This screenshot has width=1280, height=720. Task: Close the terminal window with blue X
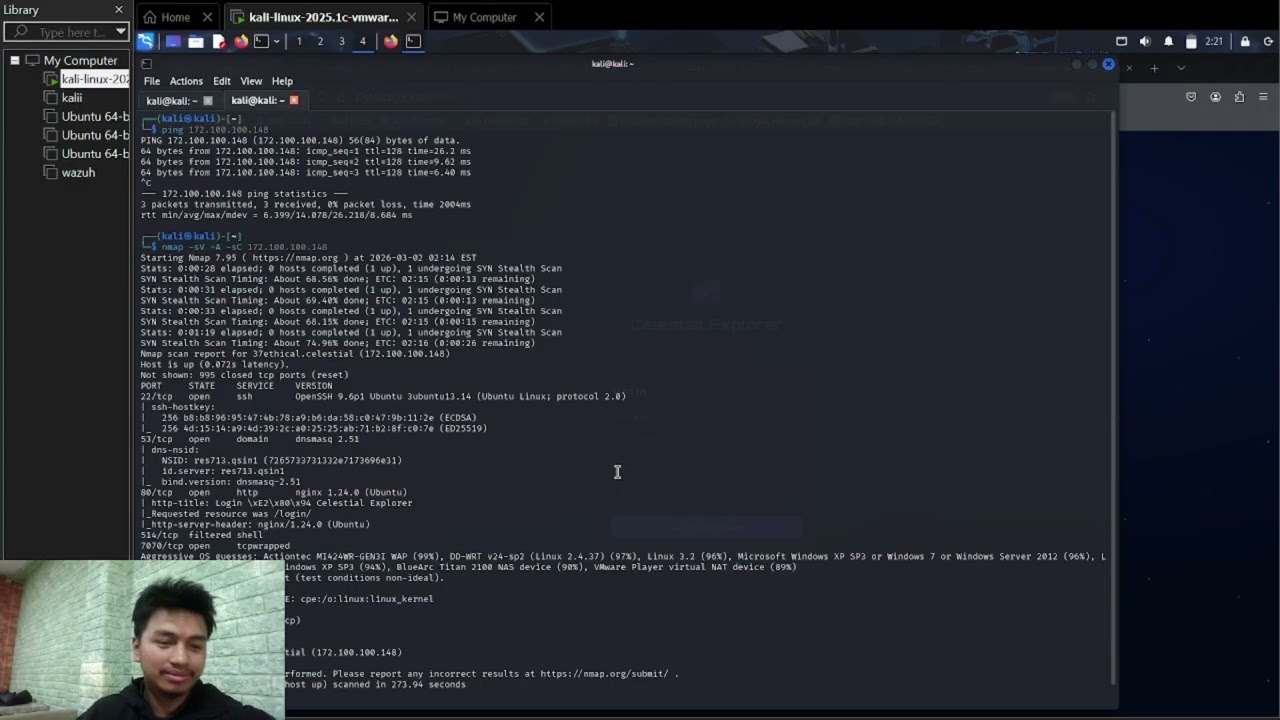point(1108,64)
